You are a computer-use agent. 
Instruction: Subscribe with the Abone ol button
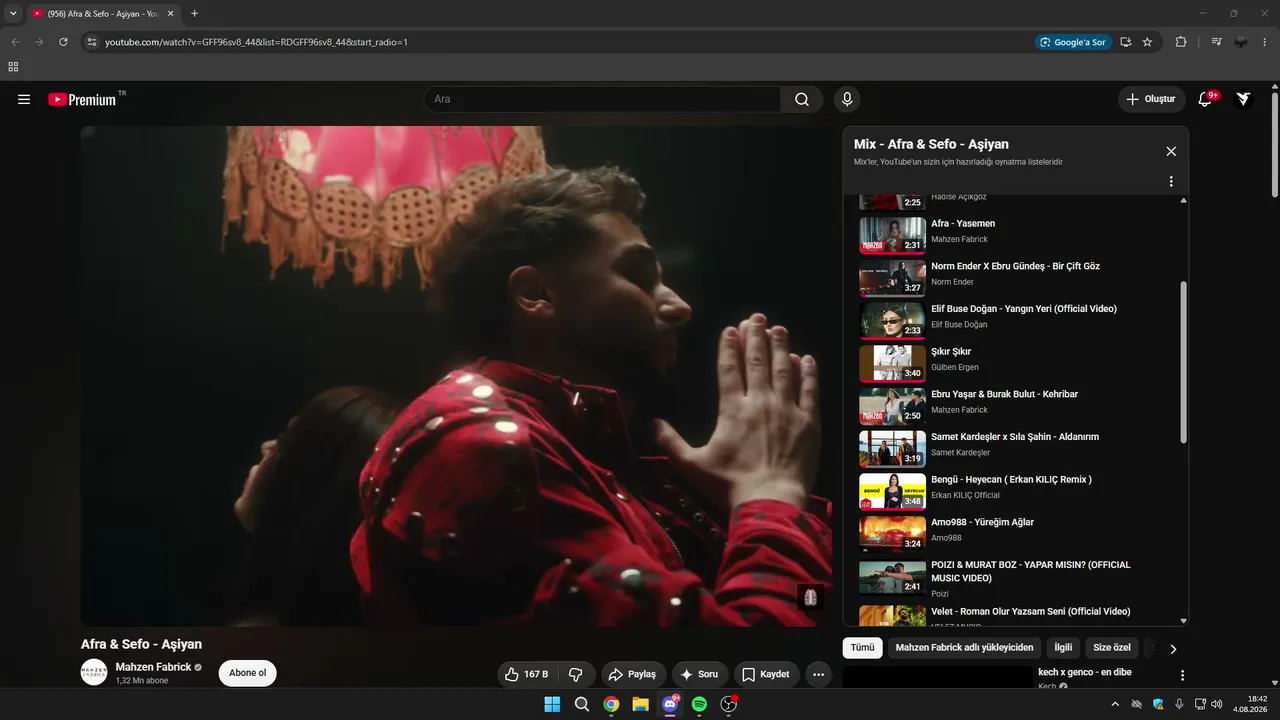247,673
